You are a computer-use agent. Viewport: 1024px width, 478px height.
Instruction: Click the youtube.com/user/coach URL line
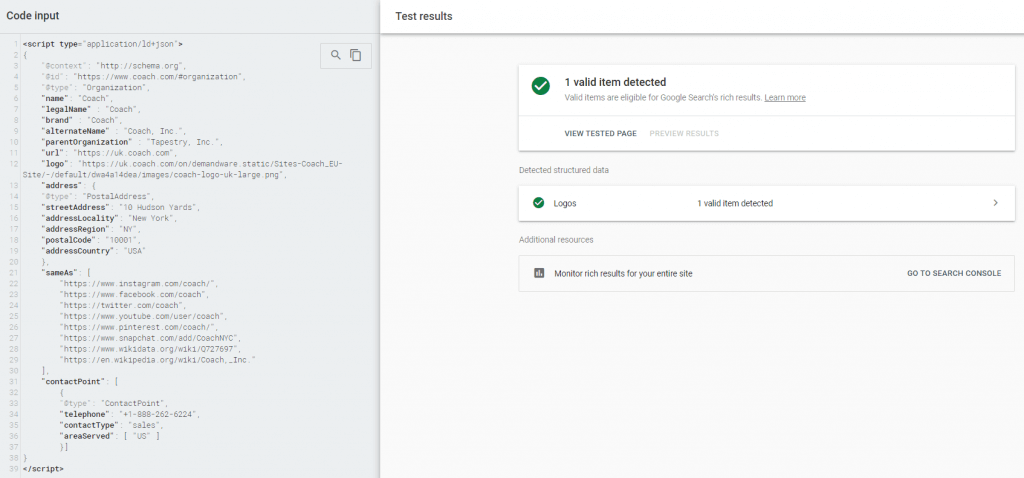(143, 316)
